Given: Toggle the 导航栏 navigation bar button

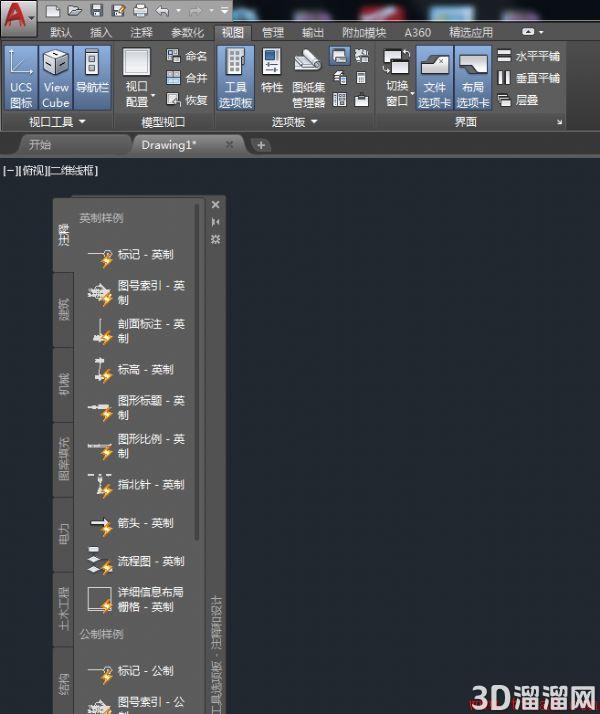Looking at the screenshot, I should pyautogui.click(x=92, y=77).
